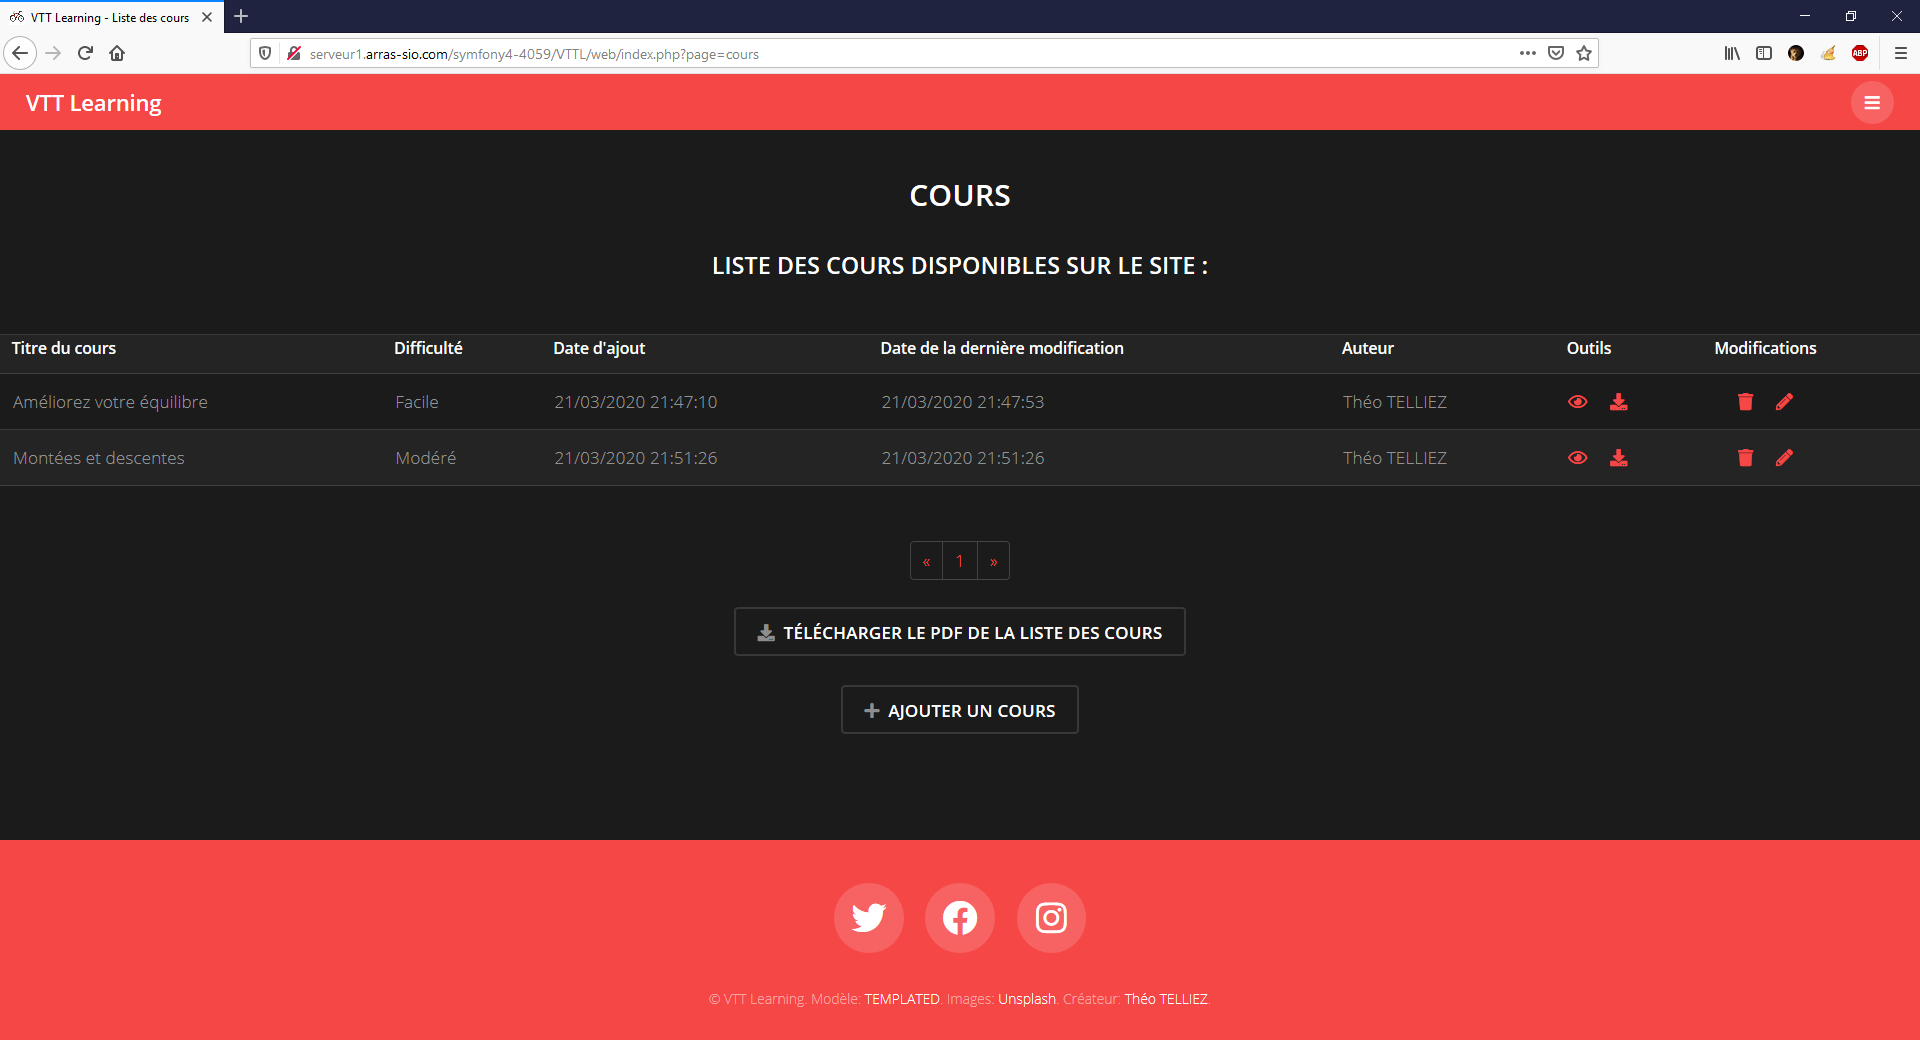
Task: Go to previous page of courses
Action: tap(926, 561)
